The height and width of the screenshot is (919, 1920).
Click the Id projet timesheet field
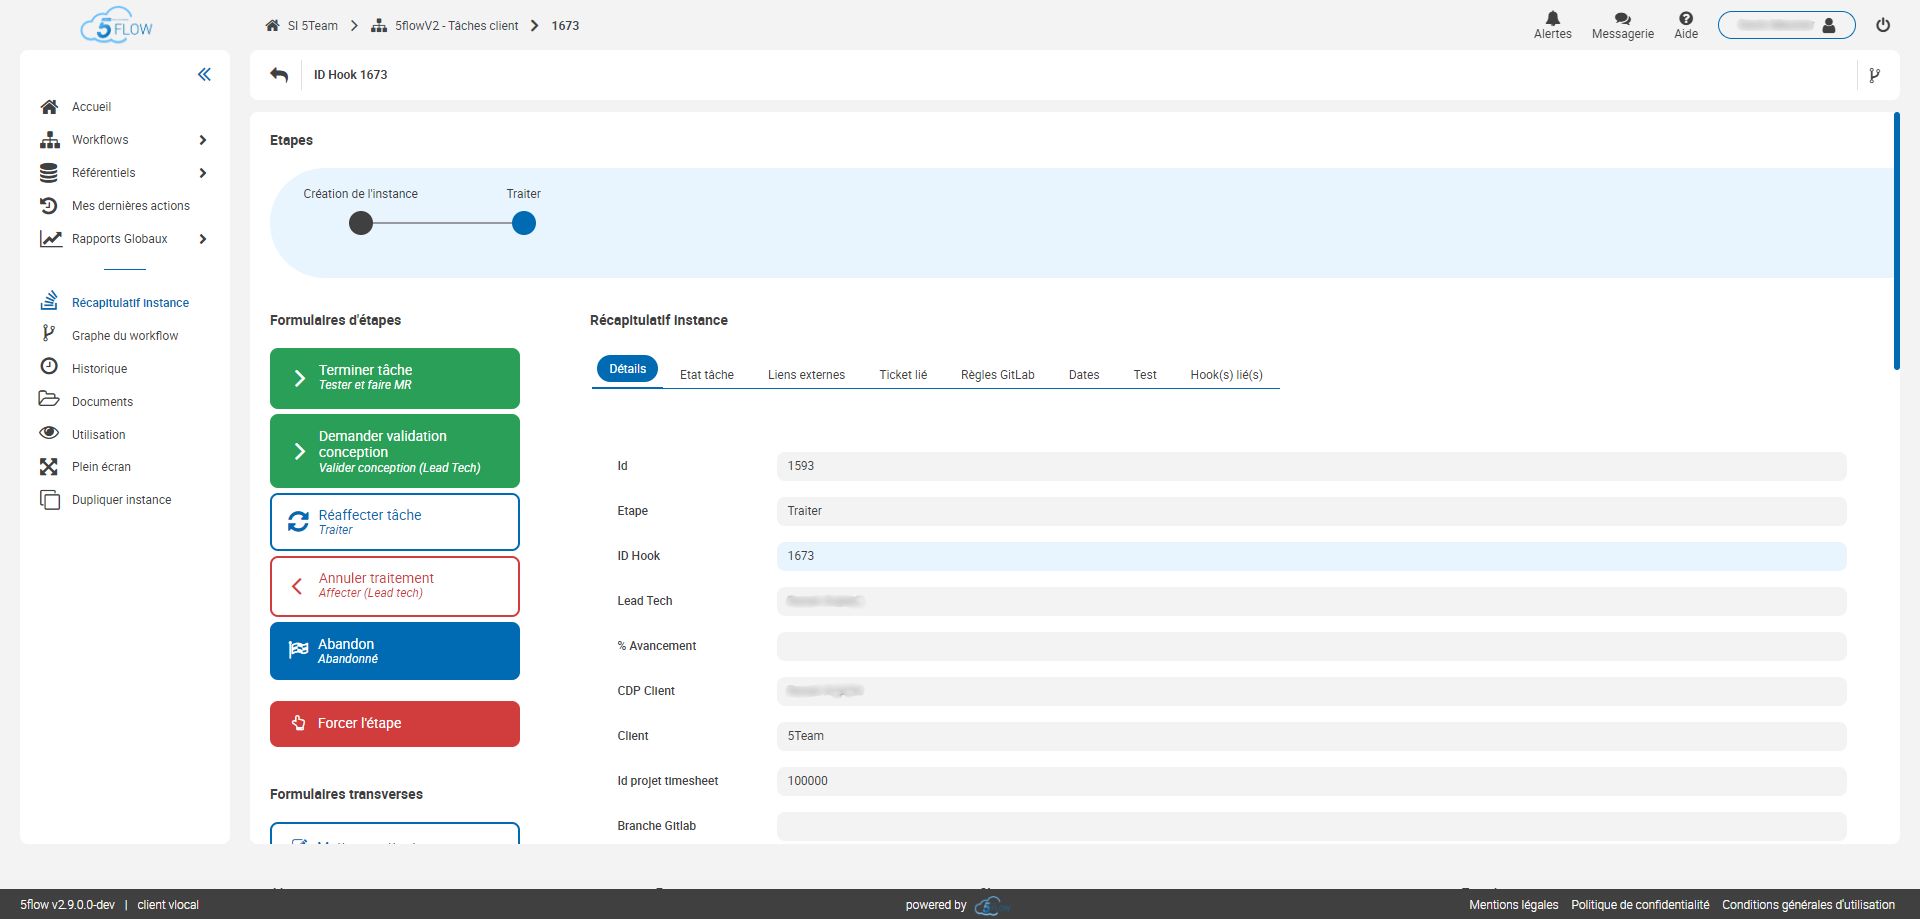1311,781
